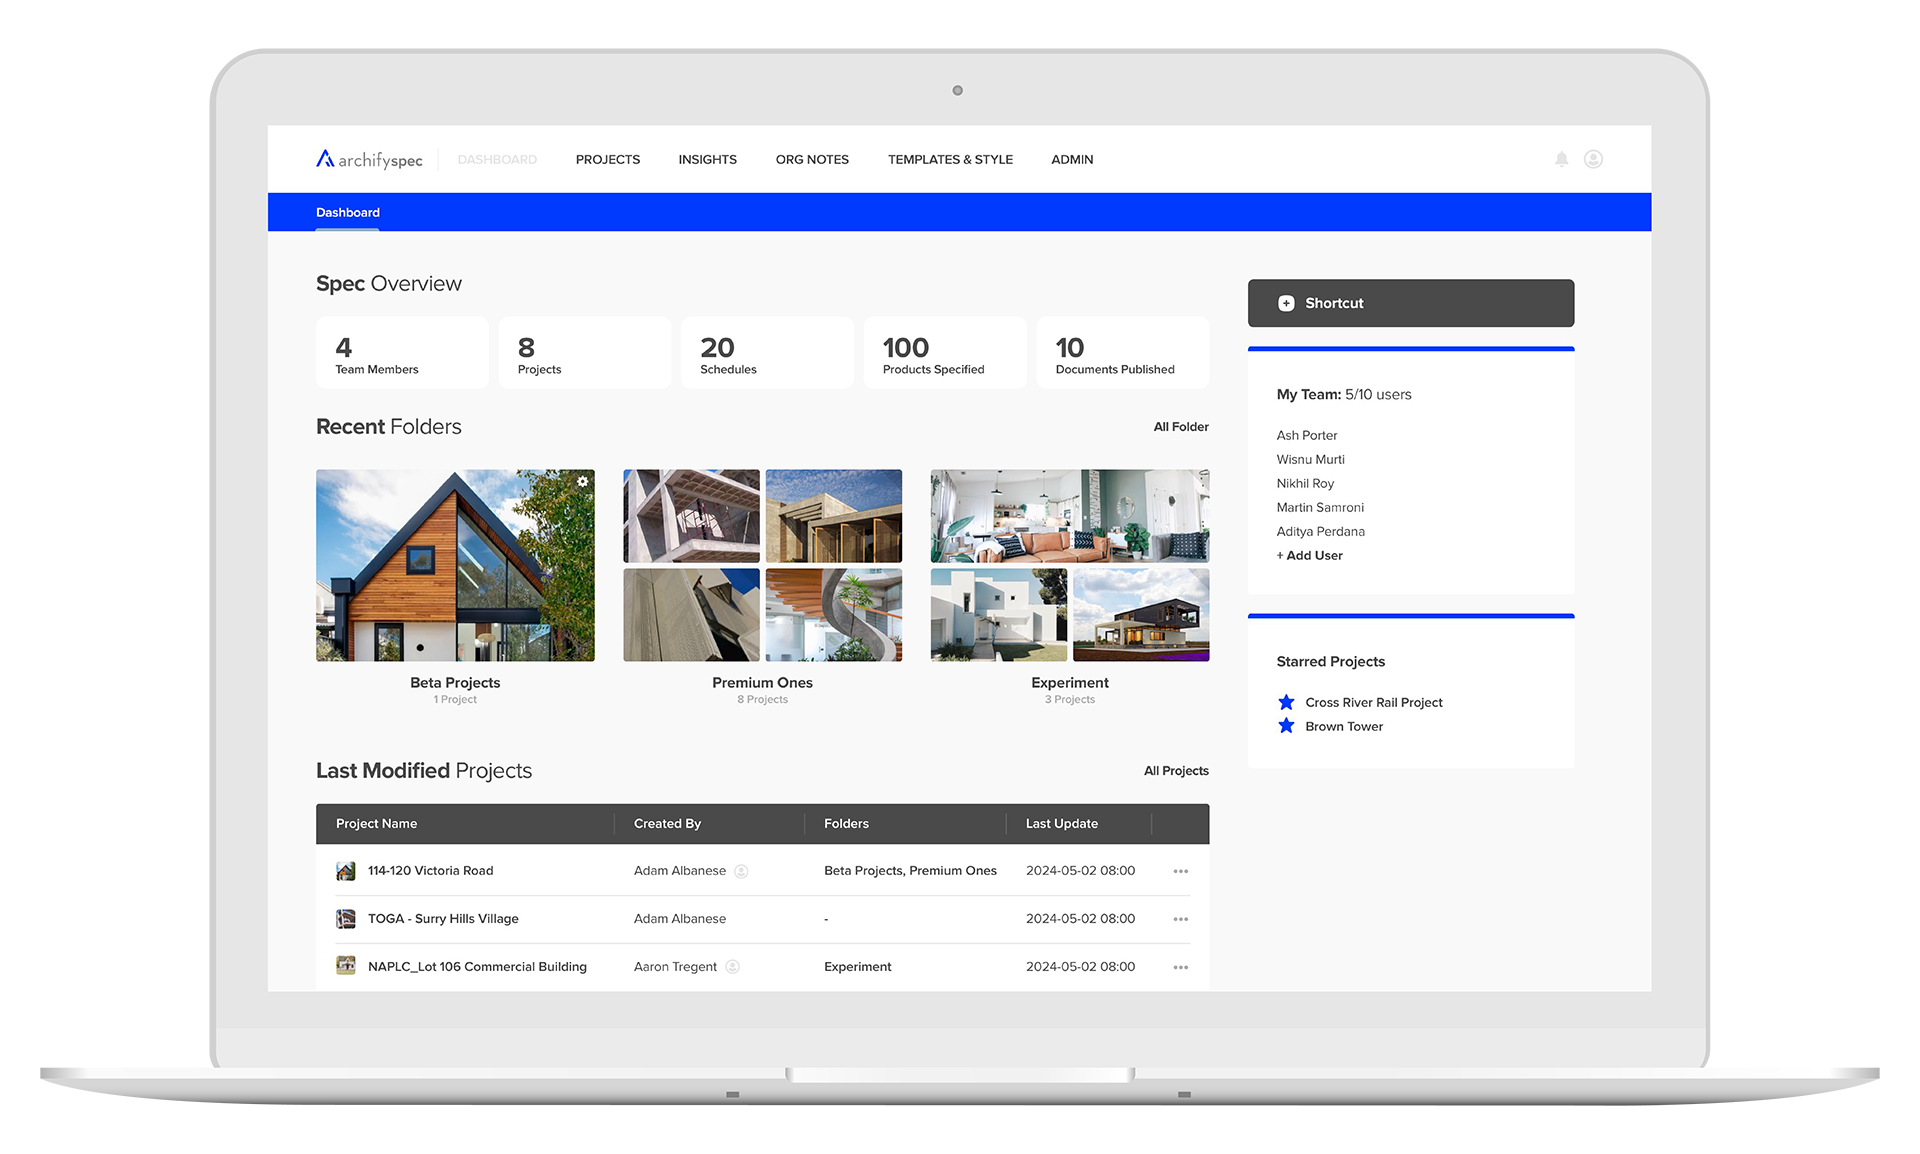Open the PROJECTS menu item

coord(607,159)
